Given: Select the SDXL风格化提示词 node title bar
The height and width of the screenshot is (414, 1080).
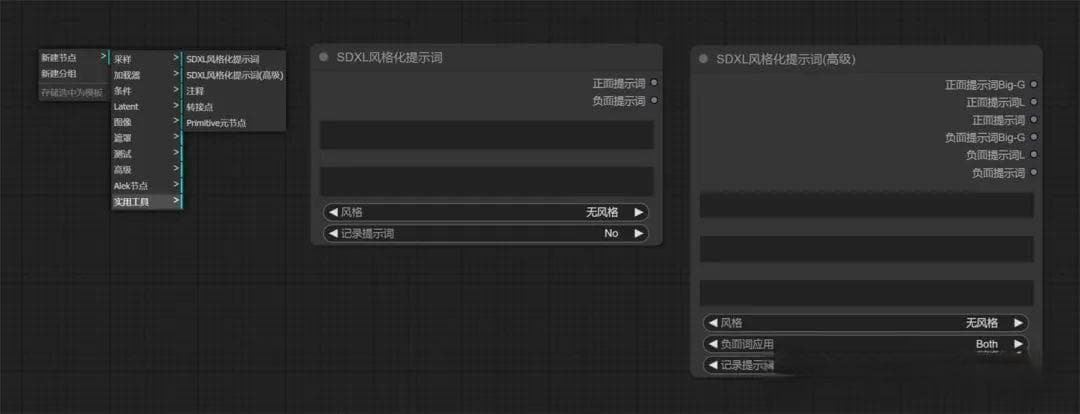Looking at the screenshot, I should (x=486, y=57).
